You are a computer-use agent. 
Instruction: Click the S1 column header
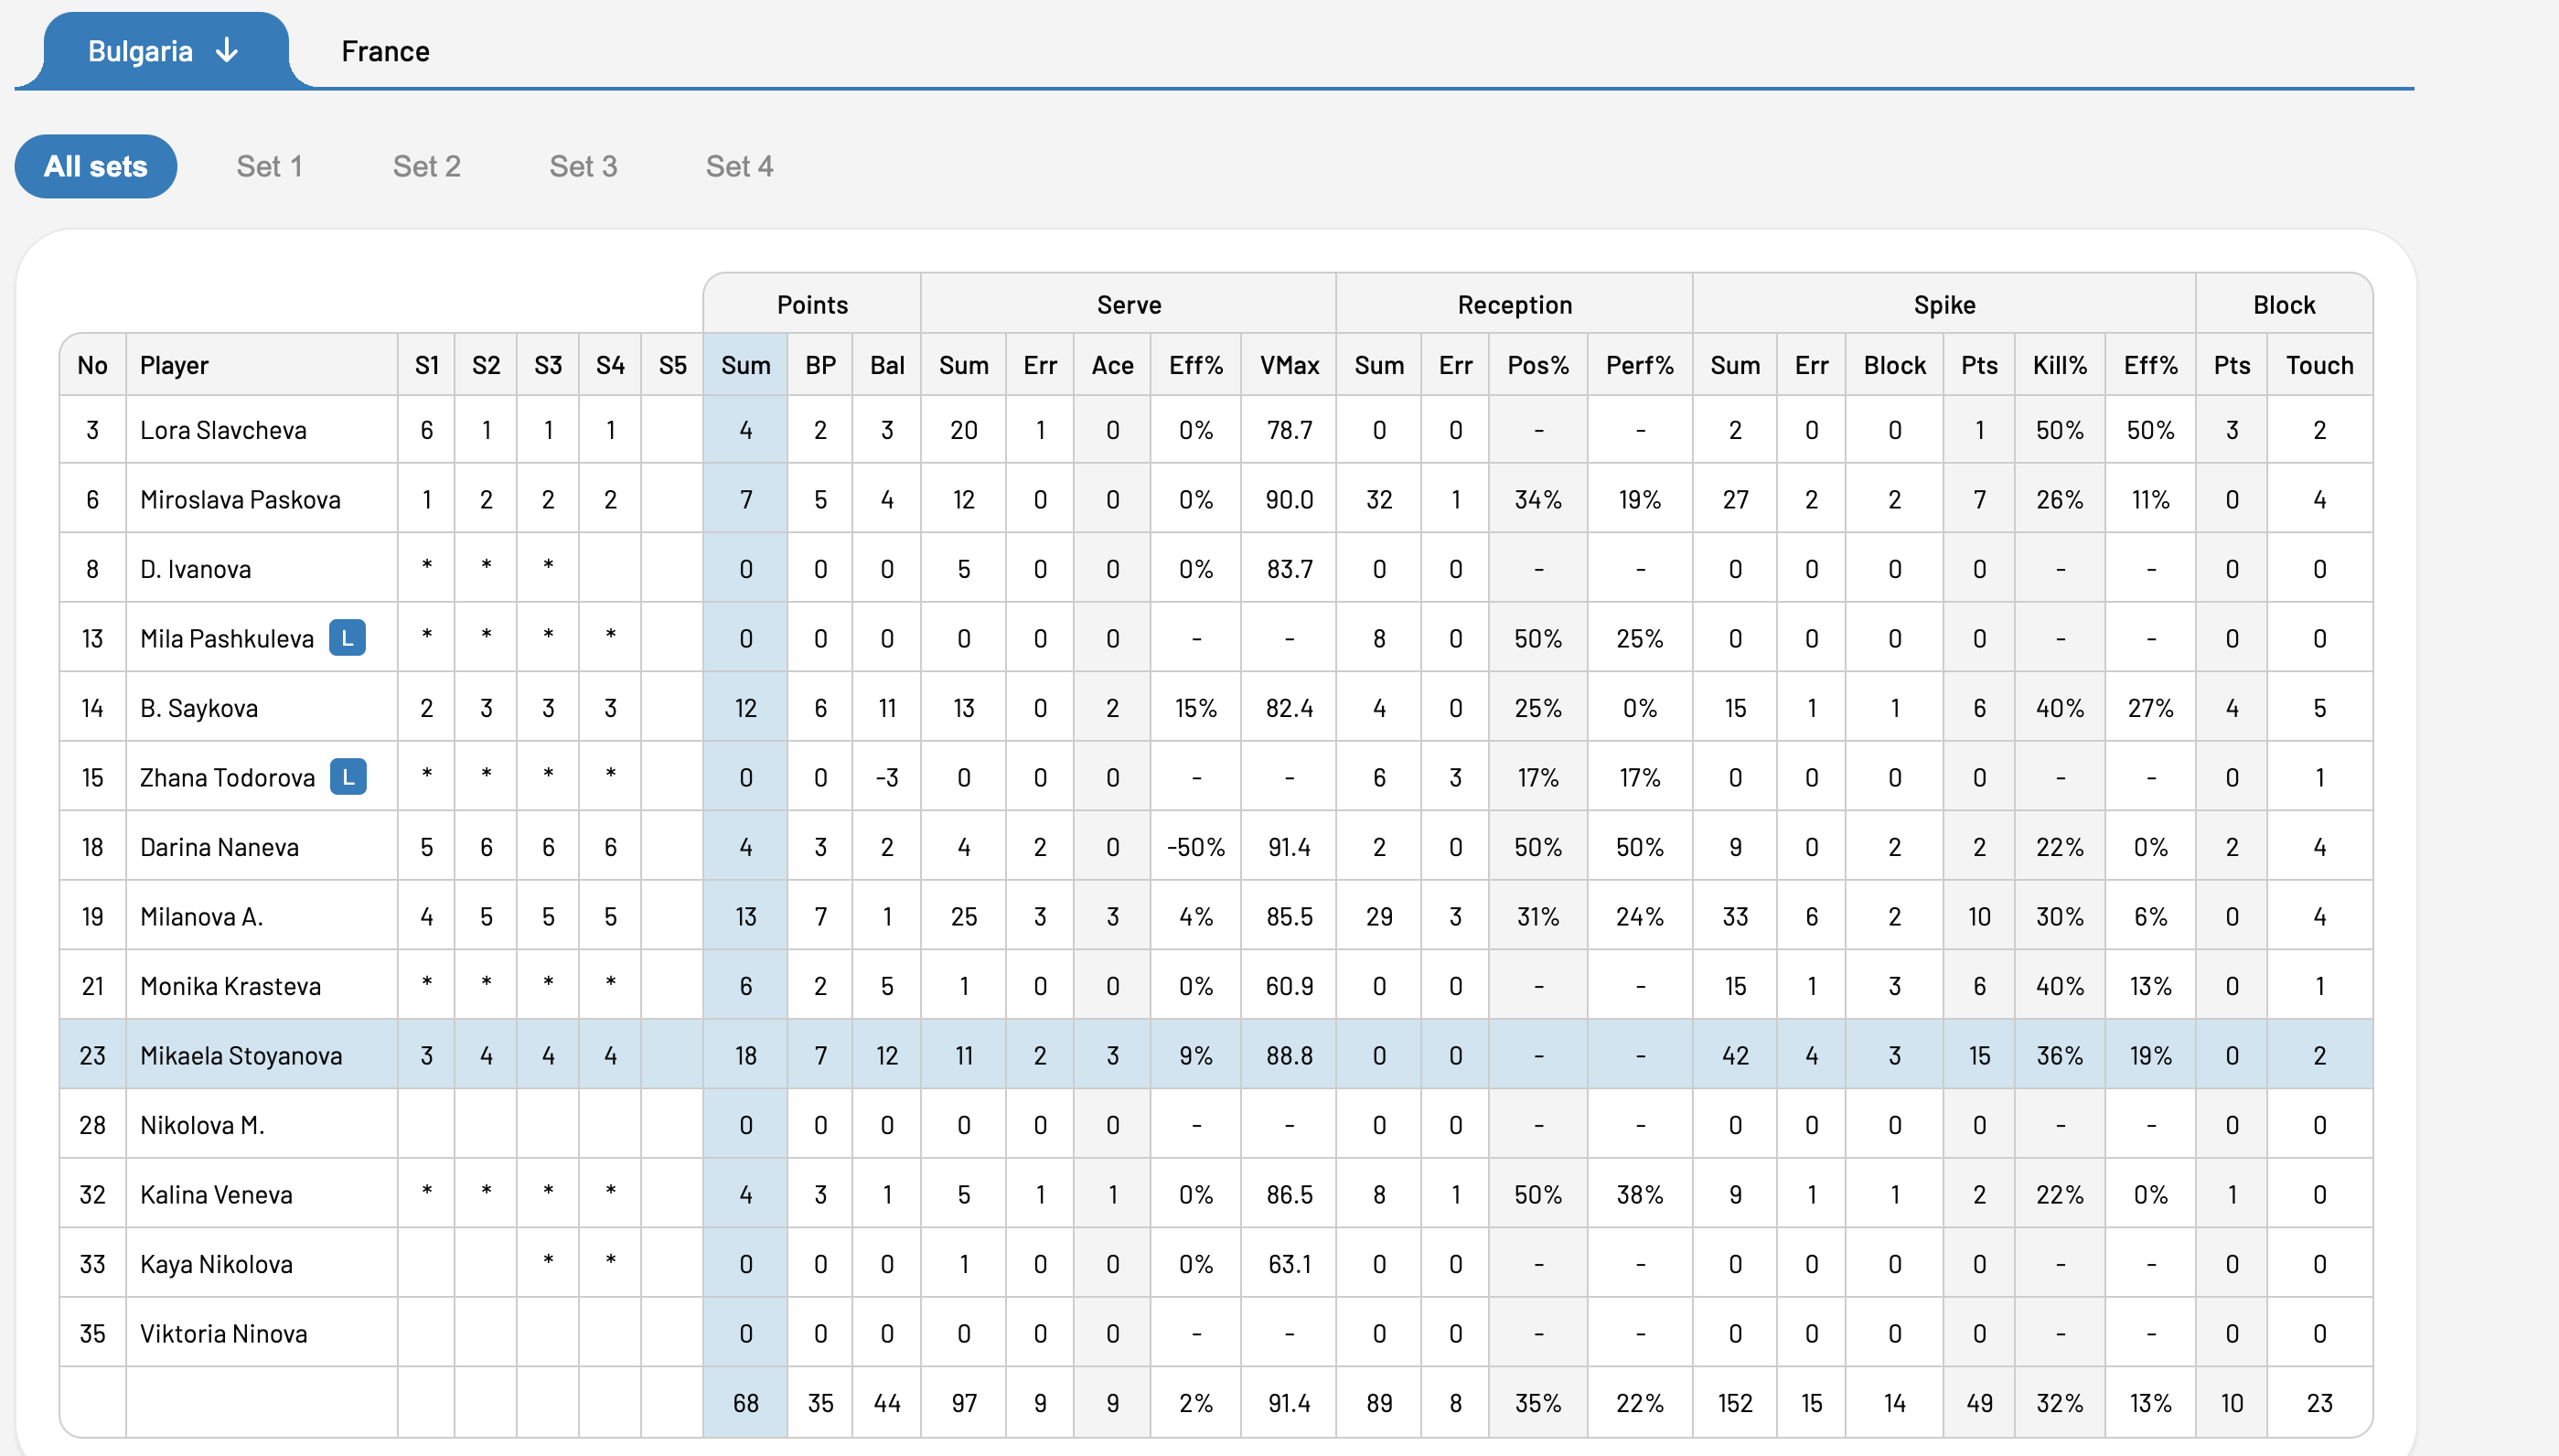click(427, 365)
